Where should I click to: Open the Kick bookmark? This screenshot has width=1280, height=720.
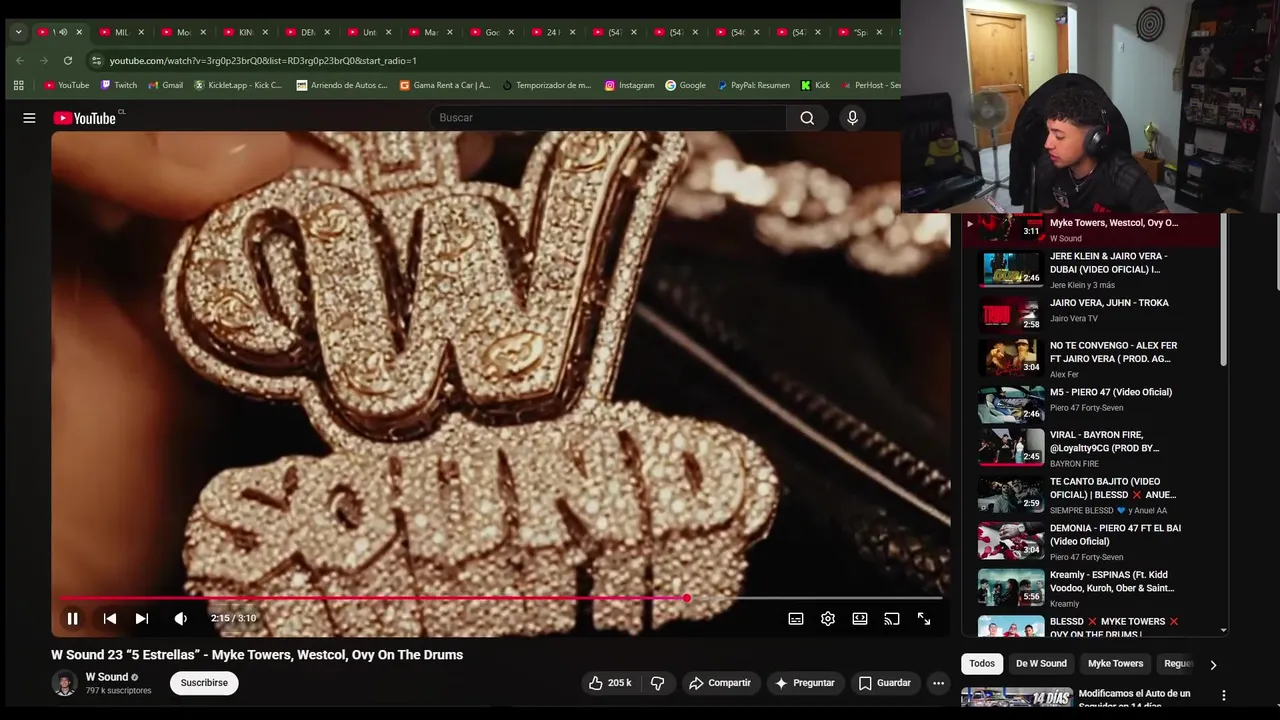tap(815, 85)
